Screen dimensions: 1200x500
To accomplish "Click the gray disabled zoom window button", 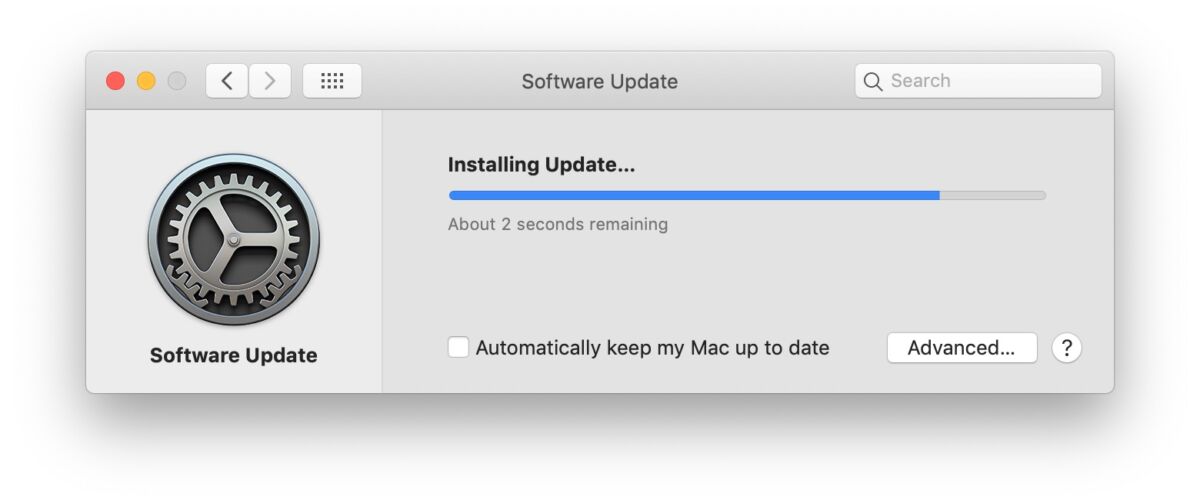I will 177,81.
